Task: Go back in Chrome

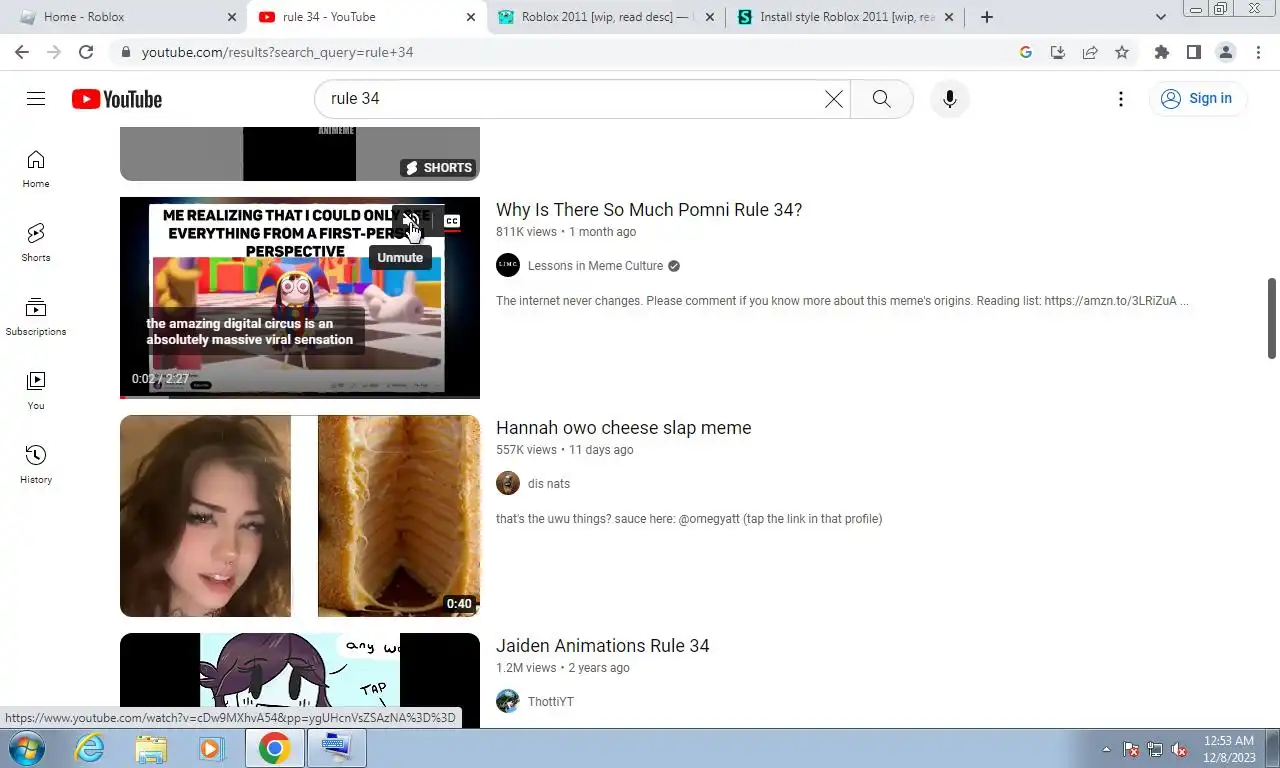Action: pyautogui.click(x=22, y=52)
